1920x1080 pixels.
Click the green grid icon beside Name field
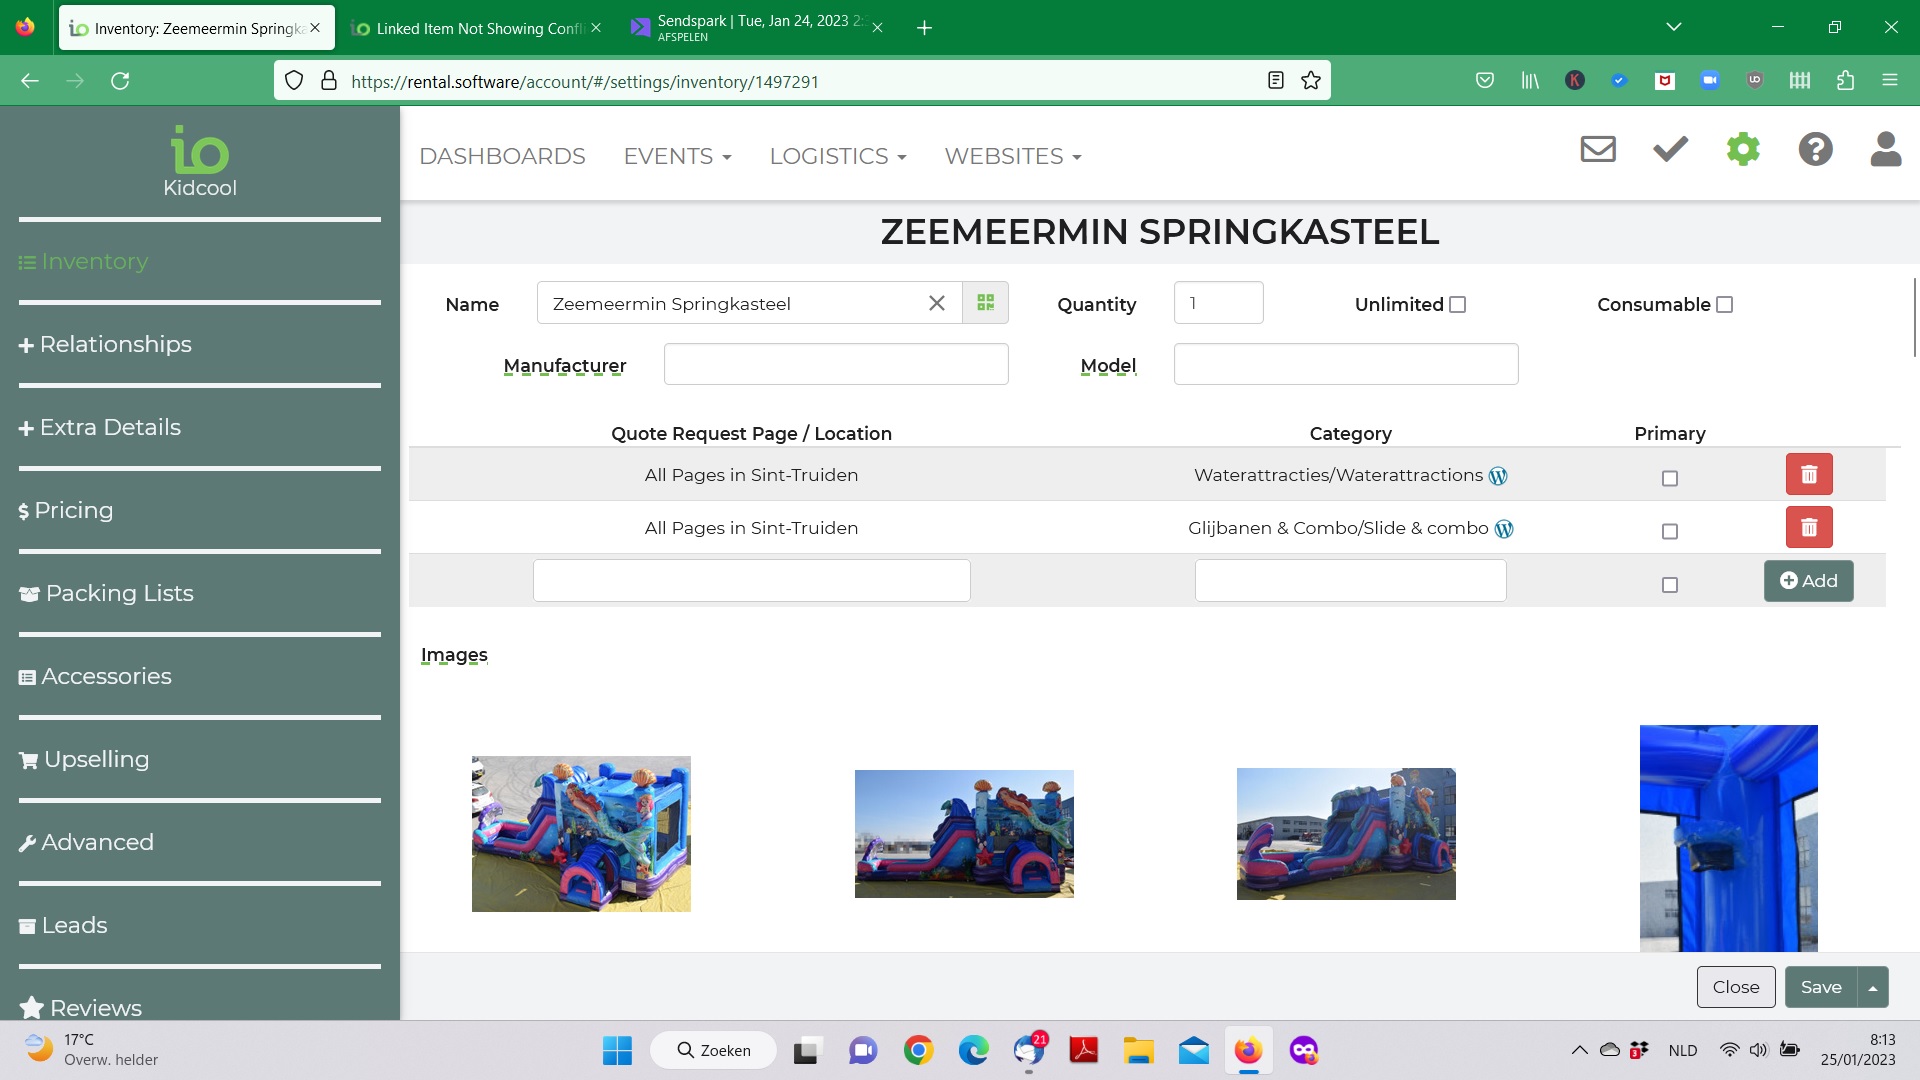[x=985, y=303]
